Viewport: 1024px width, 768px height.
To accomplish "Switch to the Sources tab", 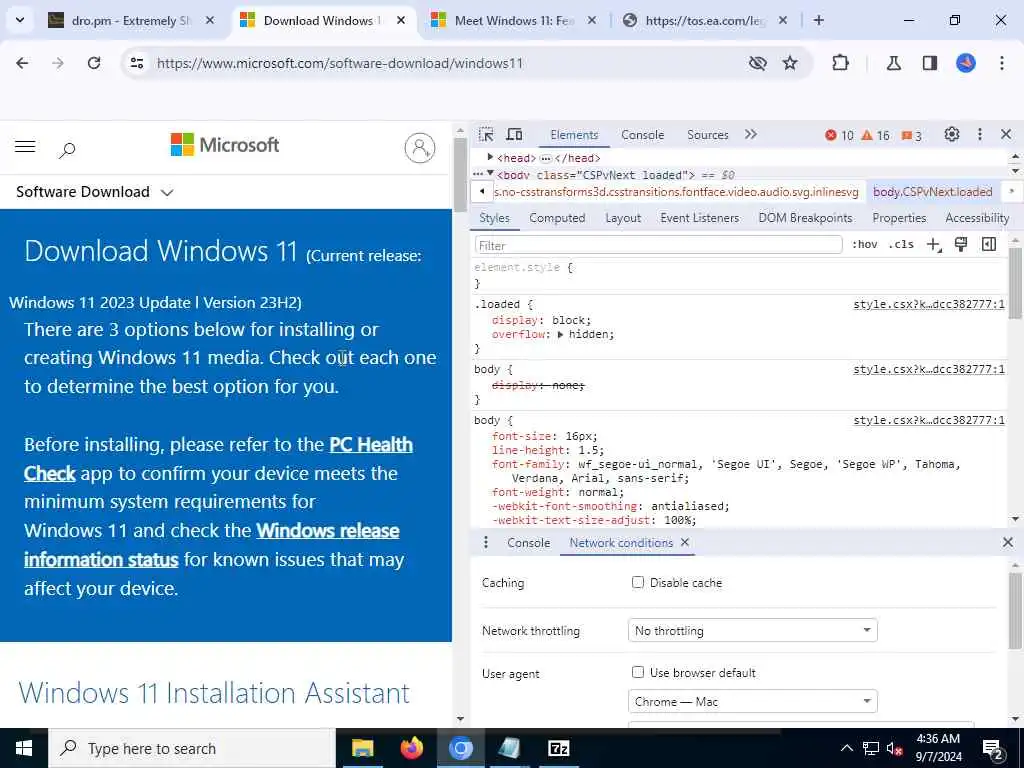I will (x=707, y=135).
